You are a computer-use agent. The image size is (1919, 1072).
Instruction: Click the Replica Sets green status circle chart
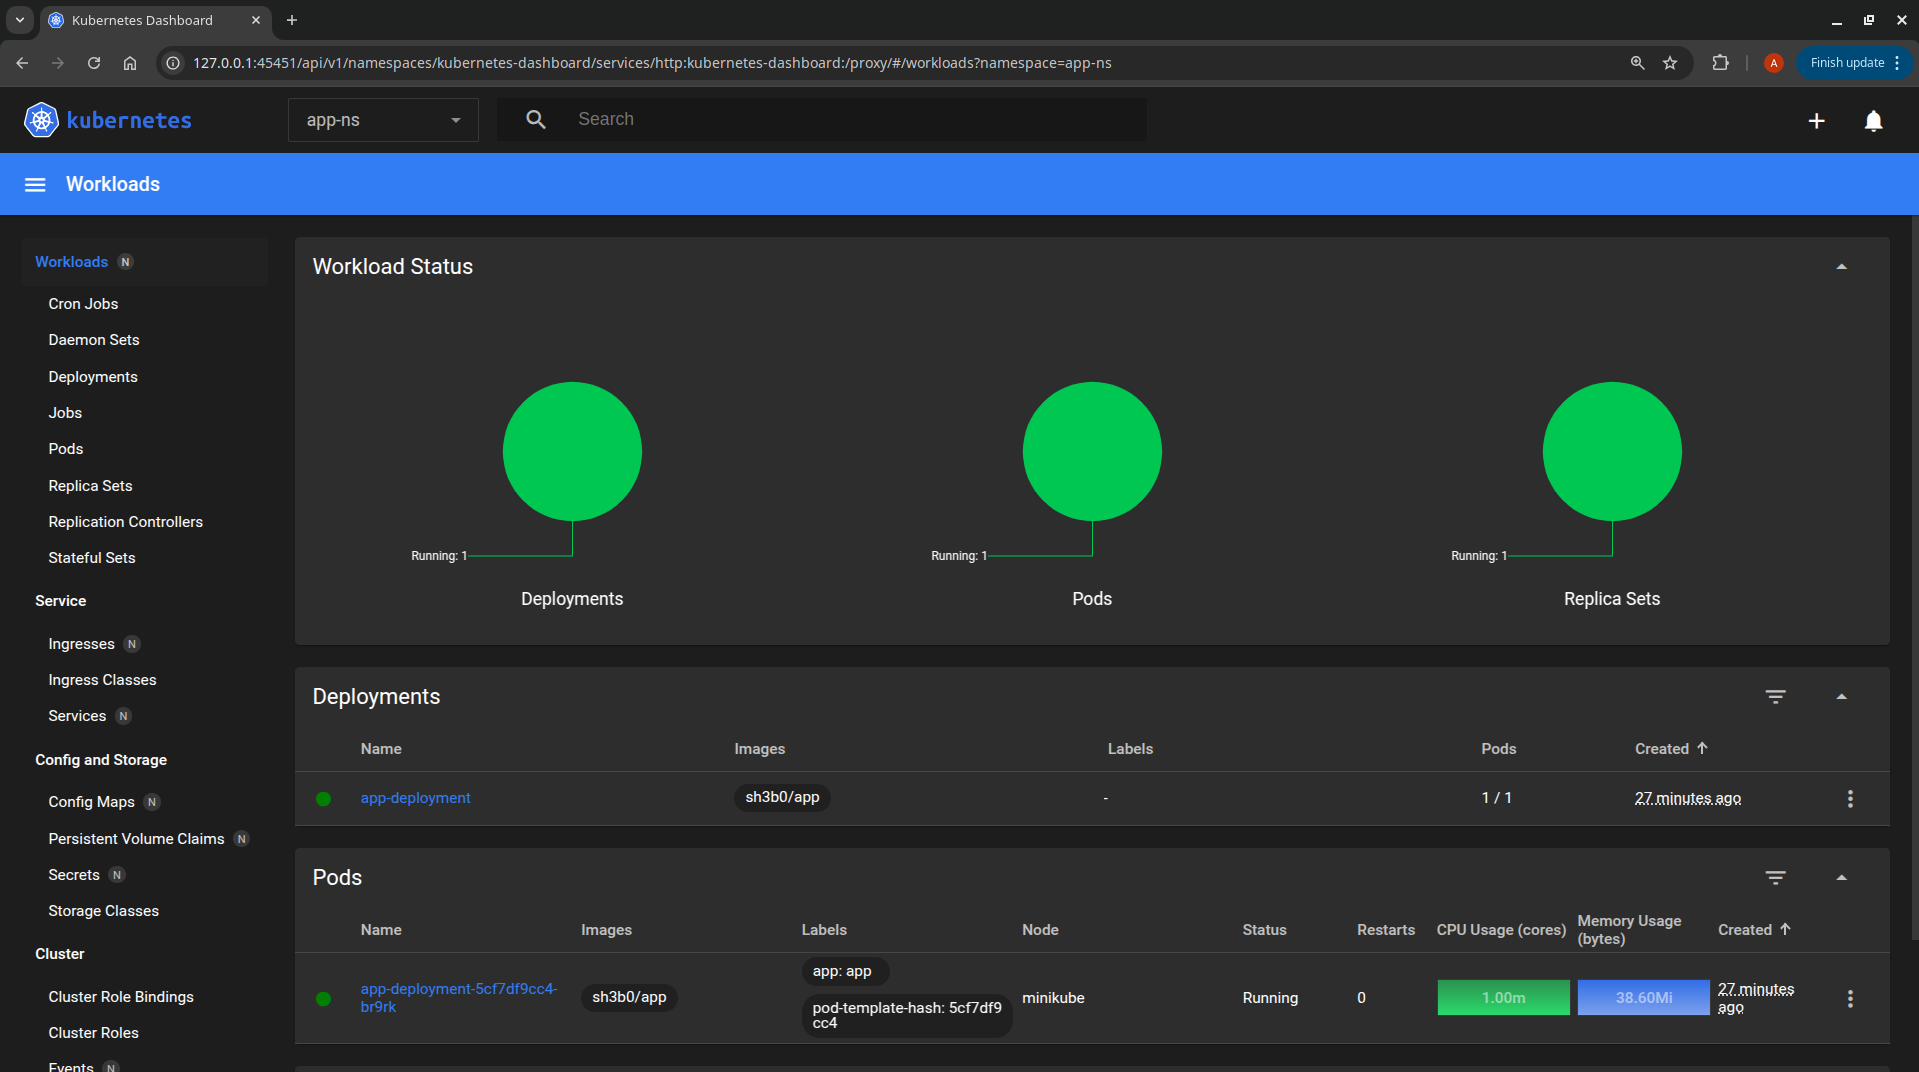[x=1612, y=452]
